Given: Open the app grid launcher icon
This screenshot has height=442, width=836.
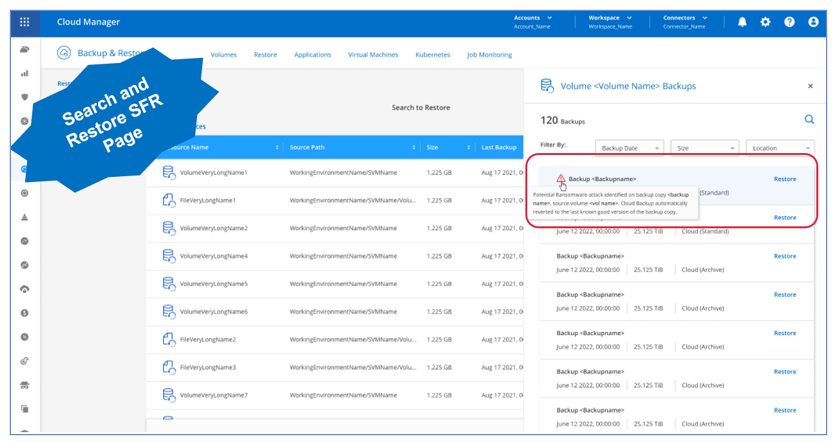Looking at the screenshot, I should coord(24,21).
